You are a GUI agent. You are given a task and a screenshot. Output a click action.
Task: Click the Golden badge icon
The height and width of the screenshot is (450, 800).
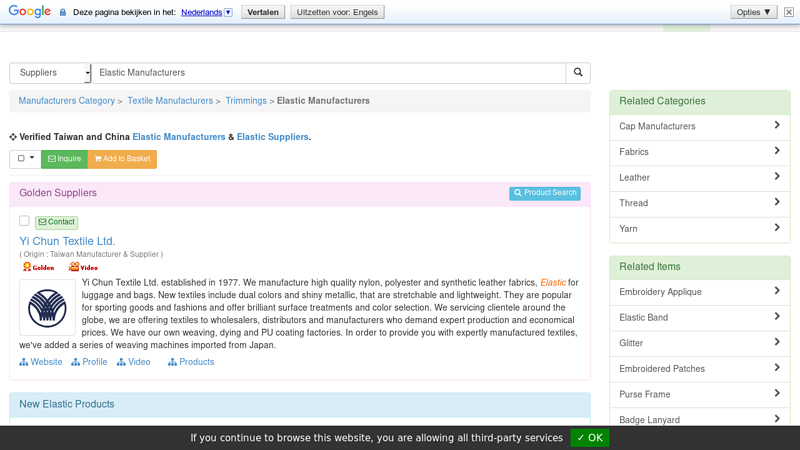pyautogui.click(x=38, y=267)
